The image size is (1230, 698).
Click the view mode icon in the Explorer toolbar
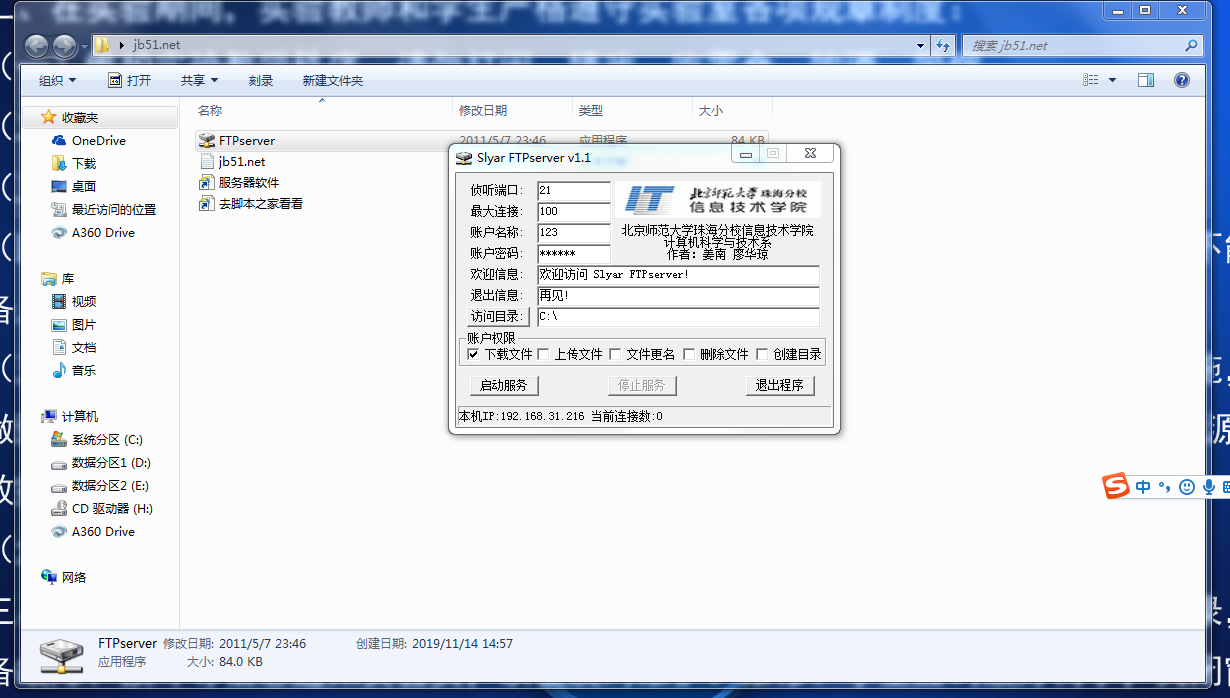coord(1090,80)
